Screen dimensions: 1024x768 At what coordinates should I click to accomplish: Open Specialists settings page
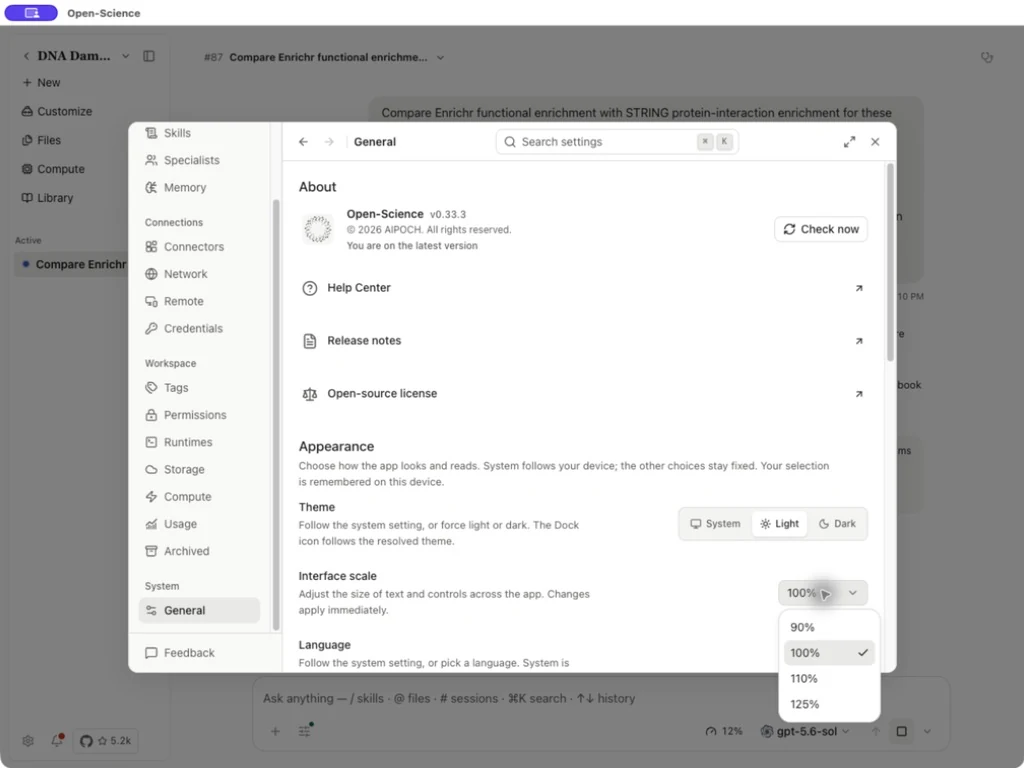pos(199,160)
